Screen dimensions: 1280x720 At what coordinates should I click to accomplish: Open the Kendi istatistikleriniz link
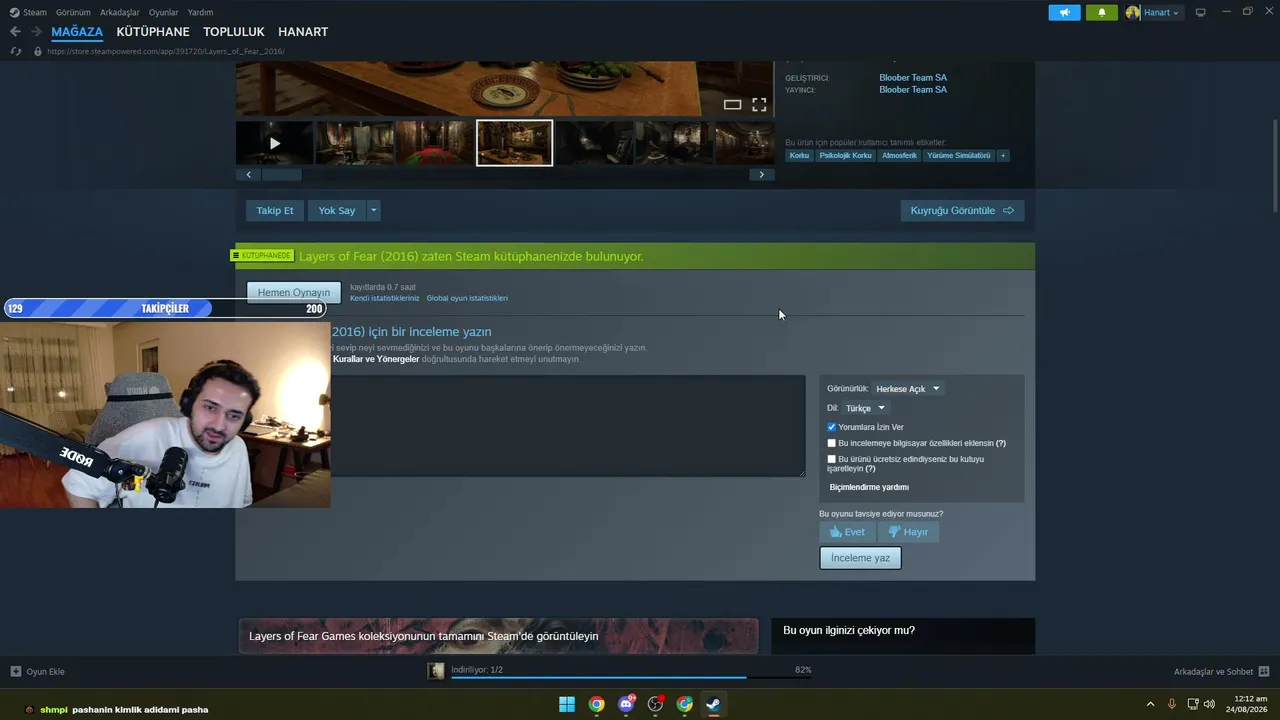click(x=385, y=298)
